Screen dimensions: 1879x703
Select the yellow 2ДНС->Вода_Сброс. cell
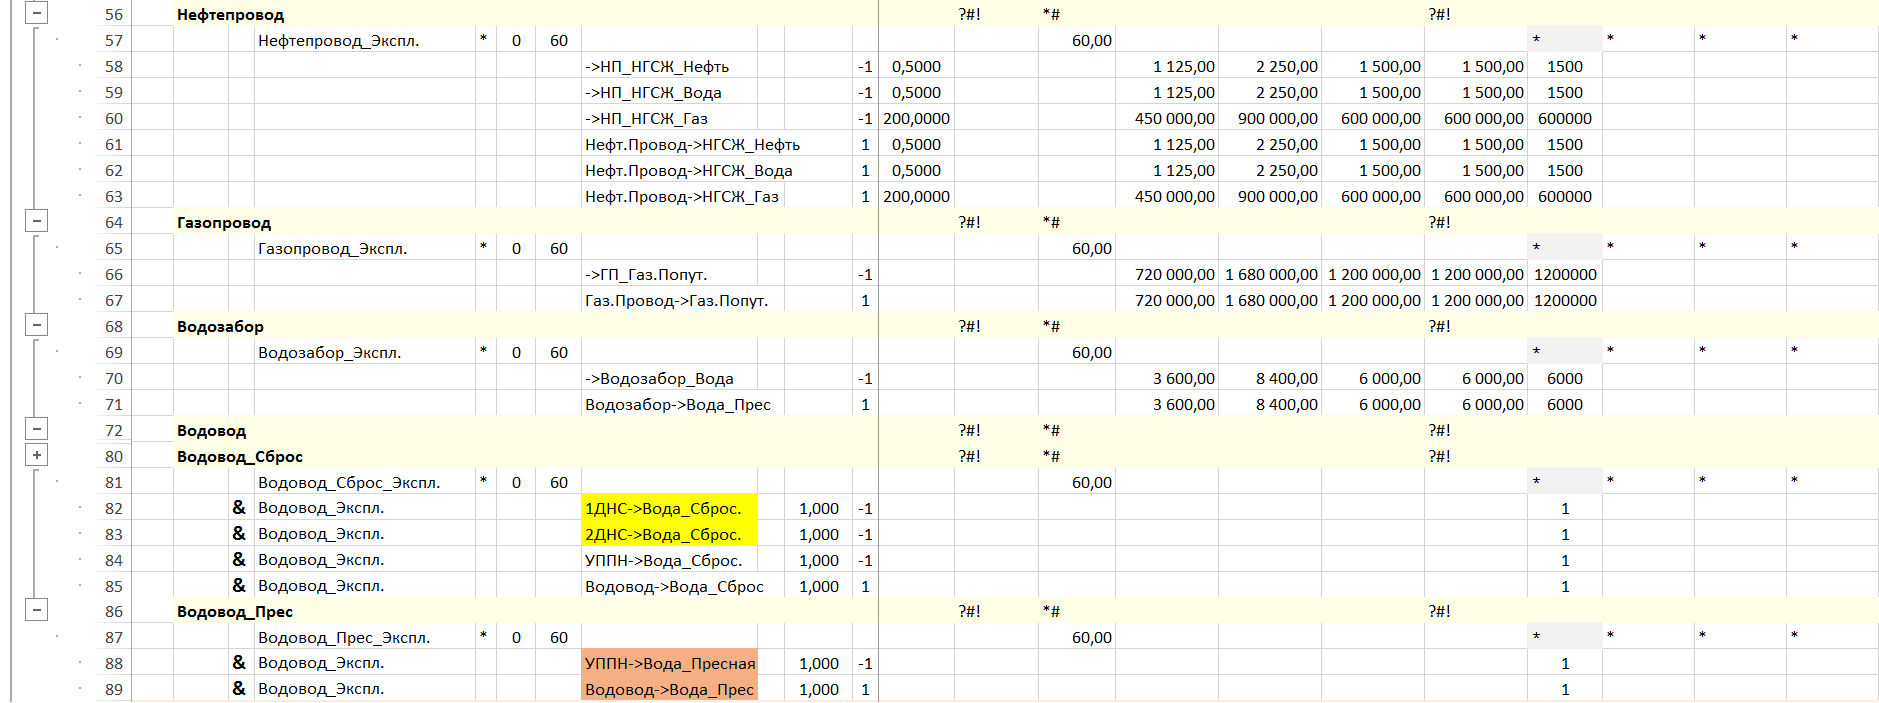coord(668,534)
